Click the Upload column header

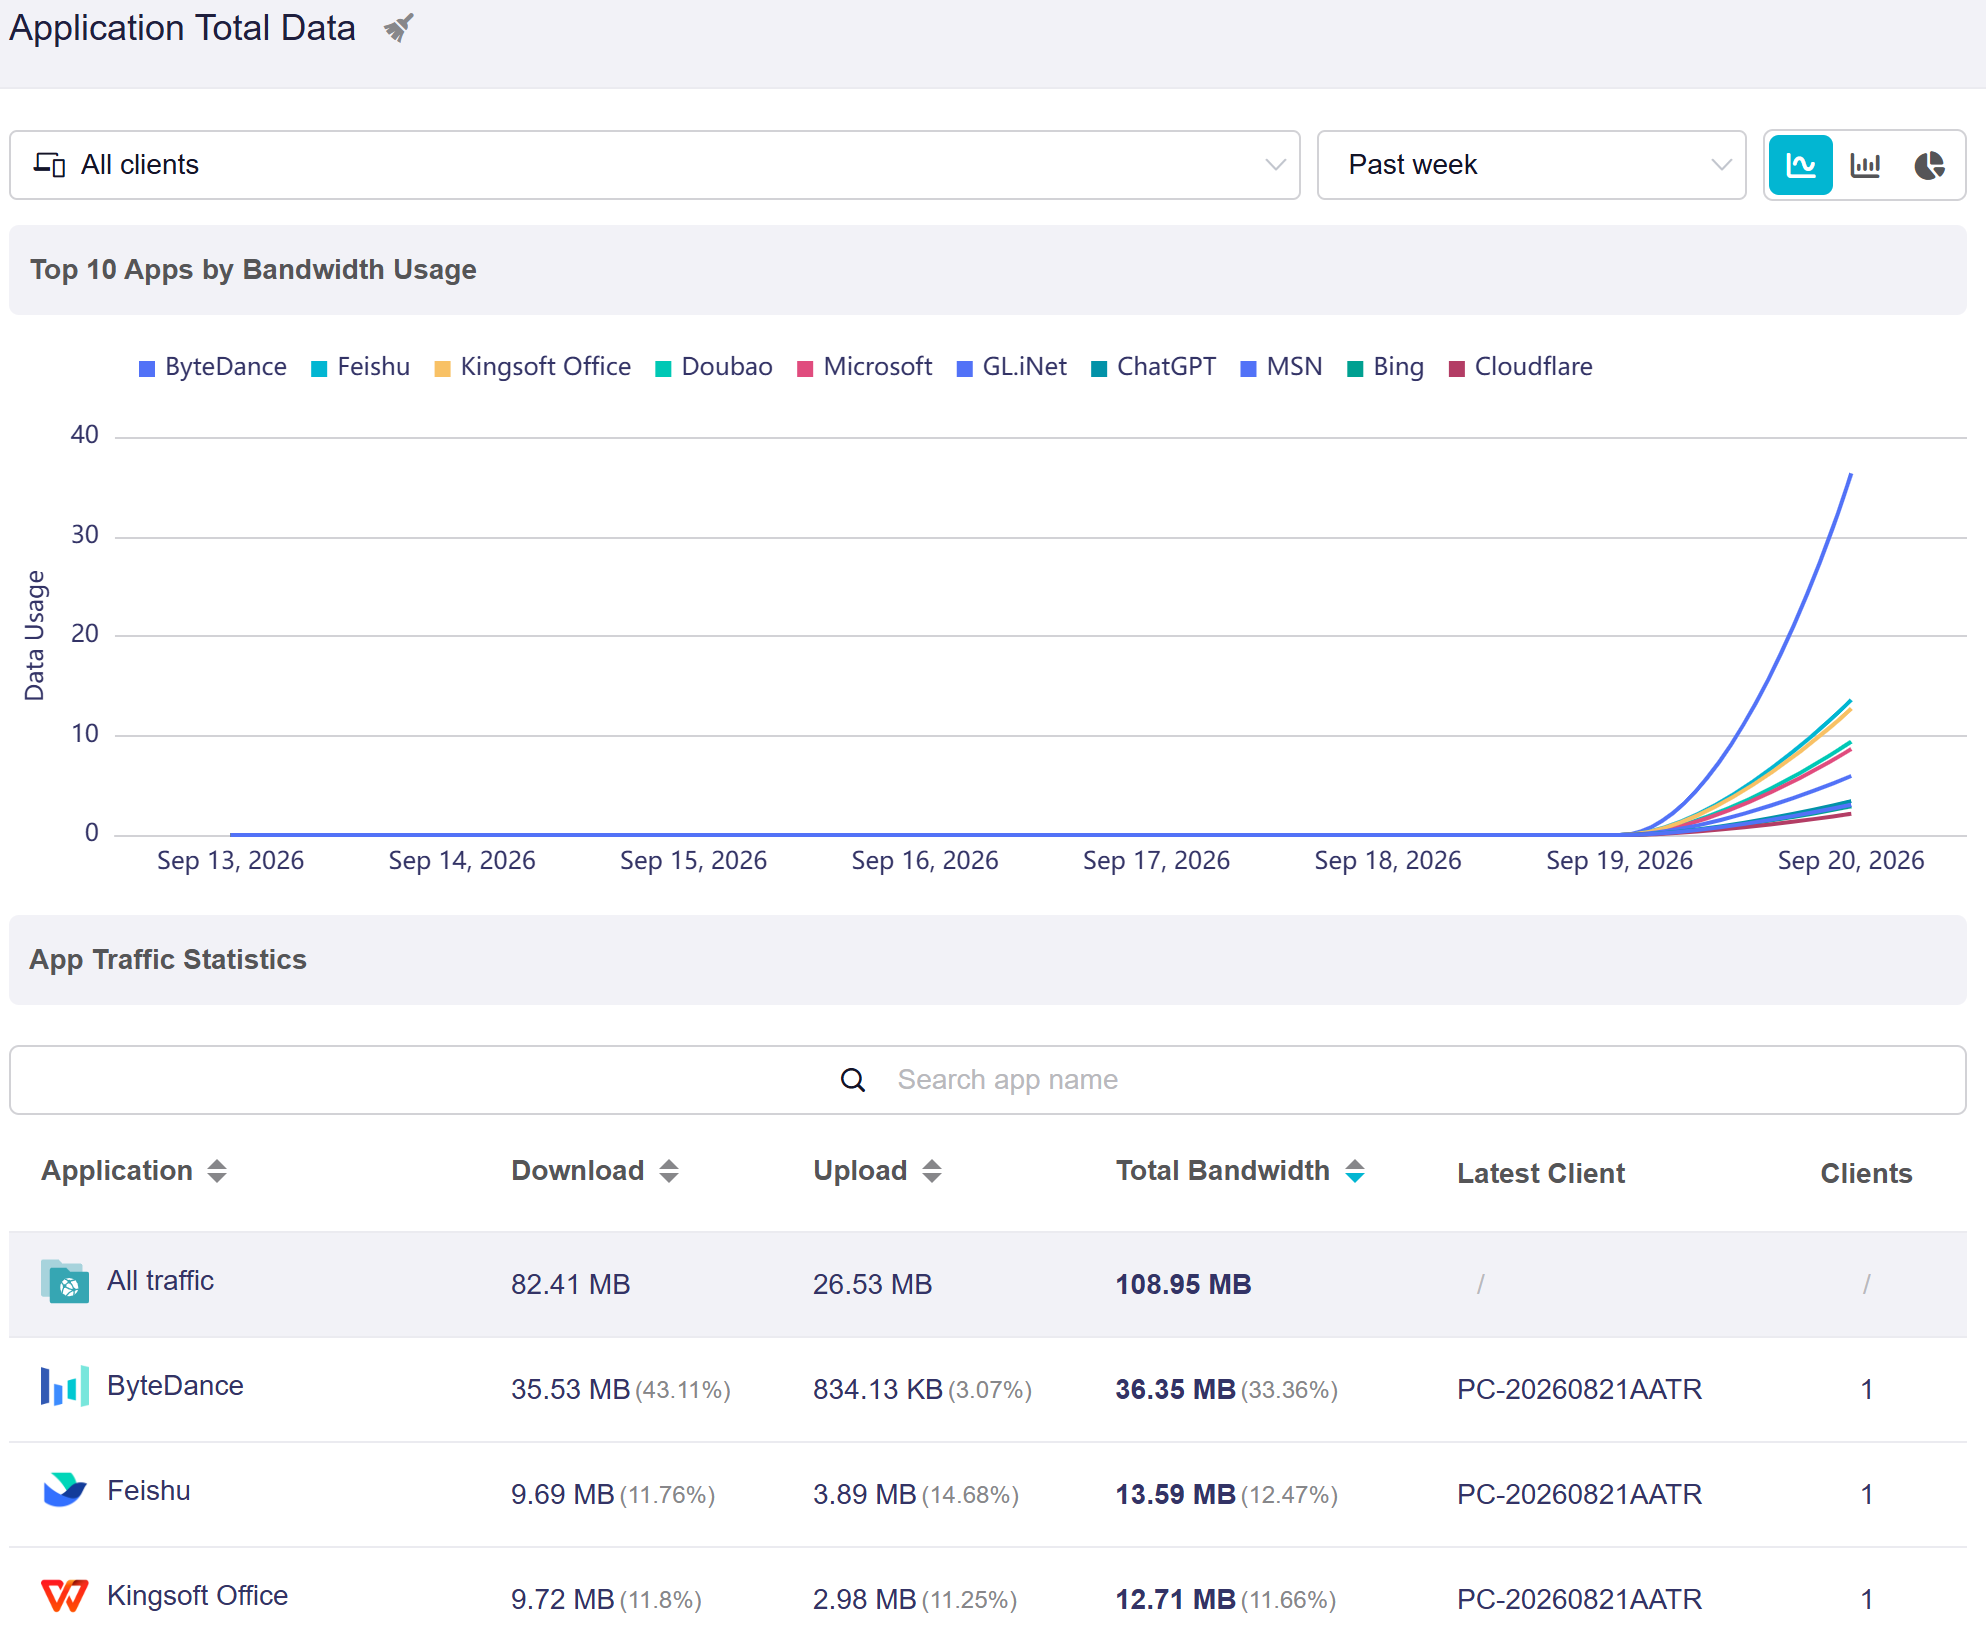pyautogui.click(x=860, y=1171)
